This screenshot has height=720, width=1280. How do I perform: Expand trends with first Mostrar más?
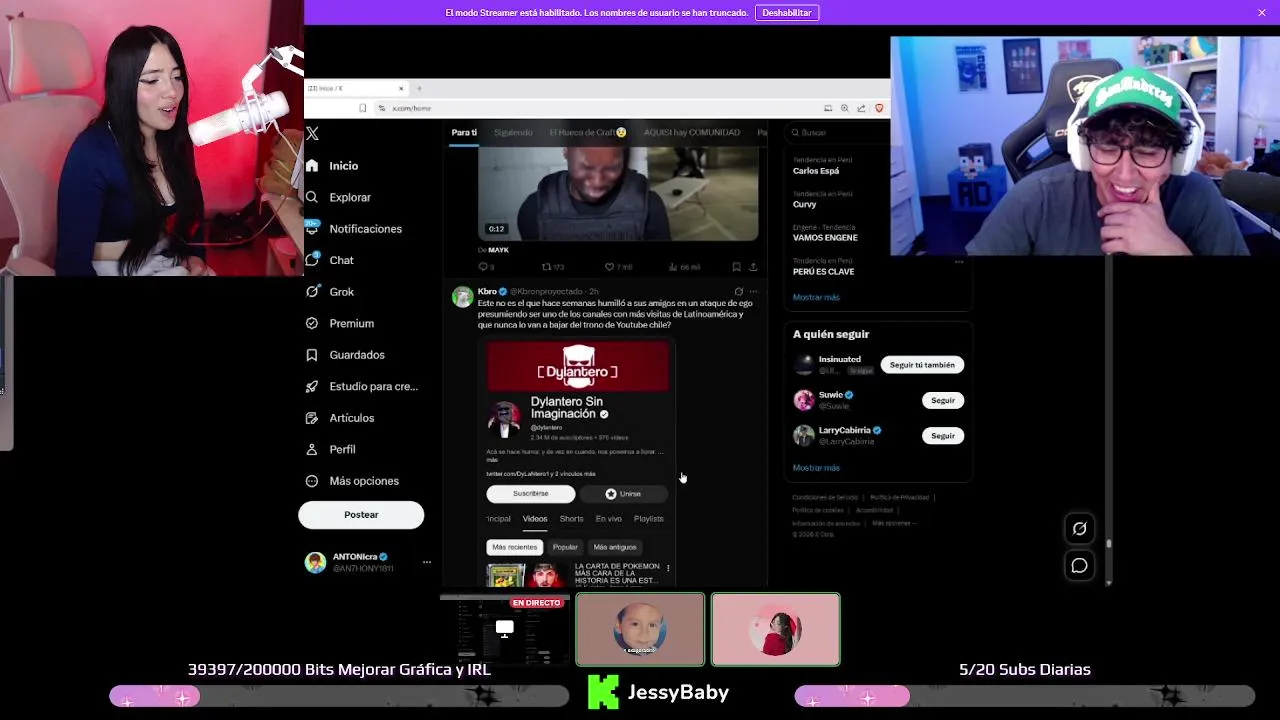pyautogui.click(x=816, y=297)
